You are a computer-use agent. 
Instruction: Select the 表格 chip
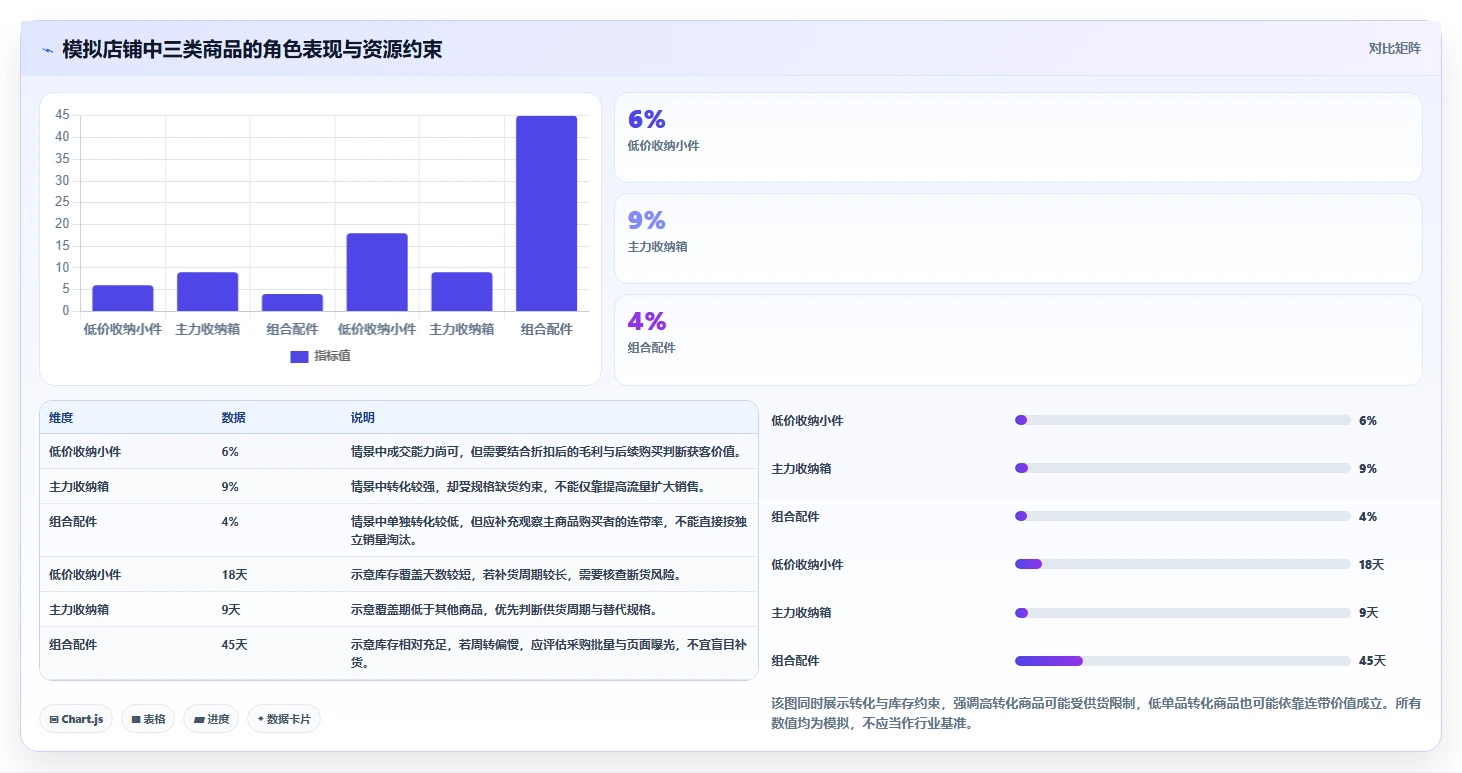(x=148, y=719)
